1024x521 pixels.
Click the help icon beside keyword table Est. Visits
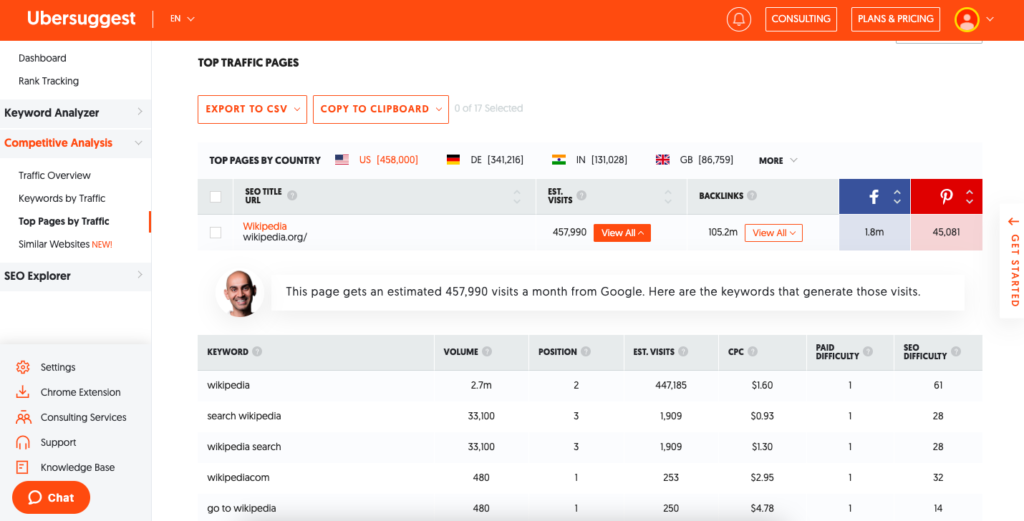tap(683, 351)
